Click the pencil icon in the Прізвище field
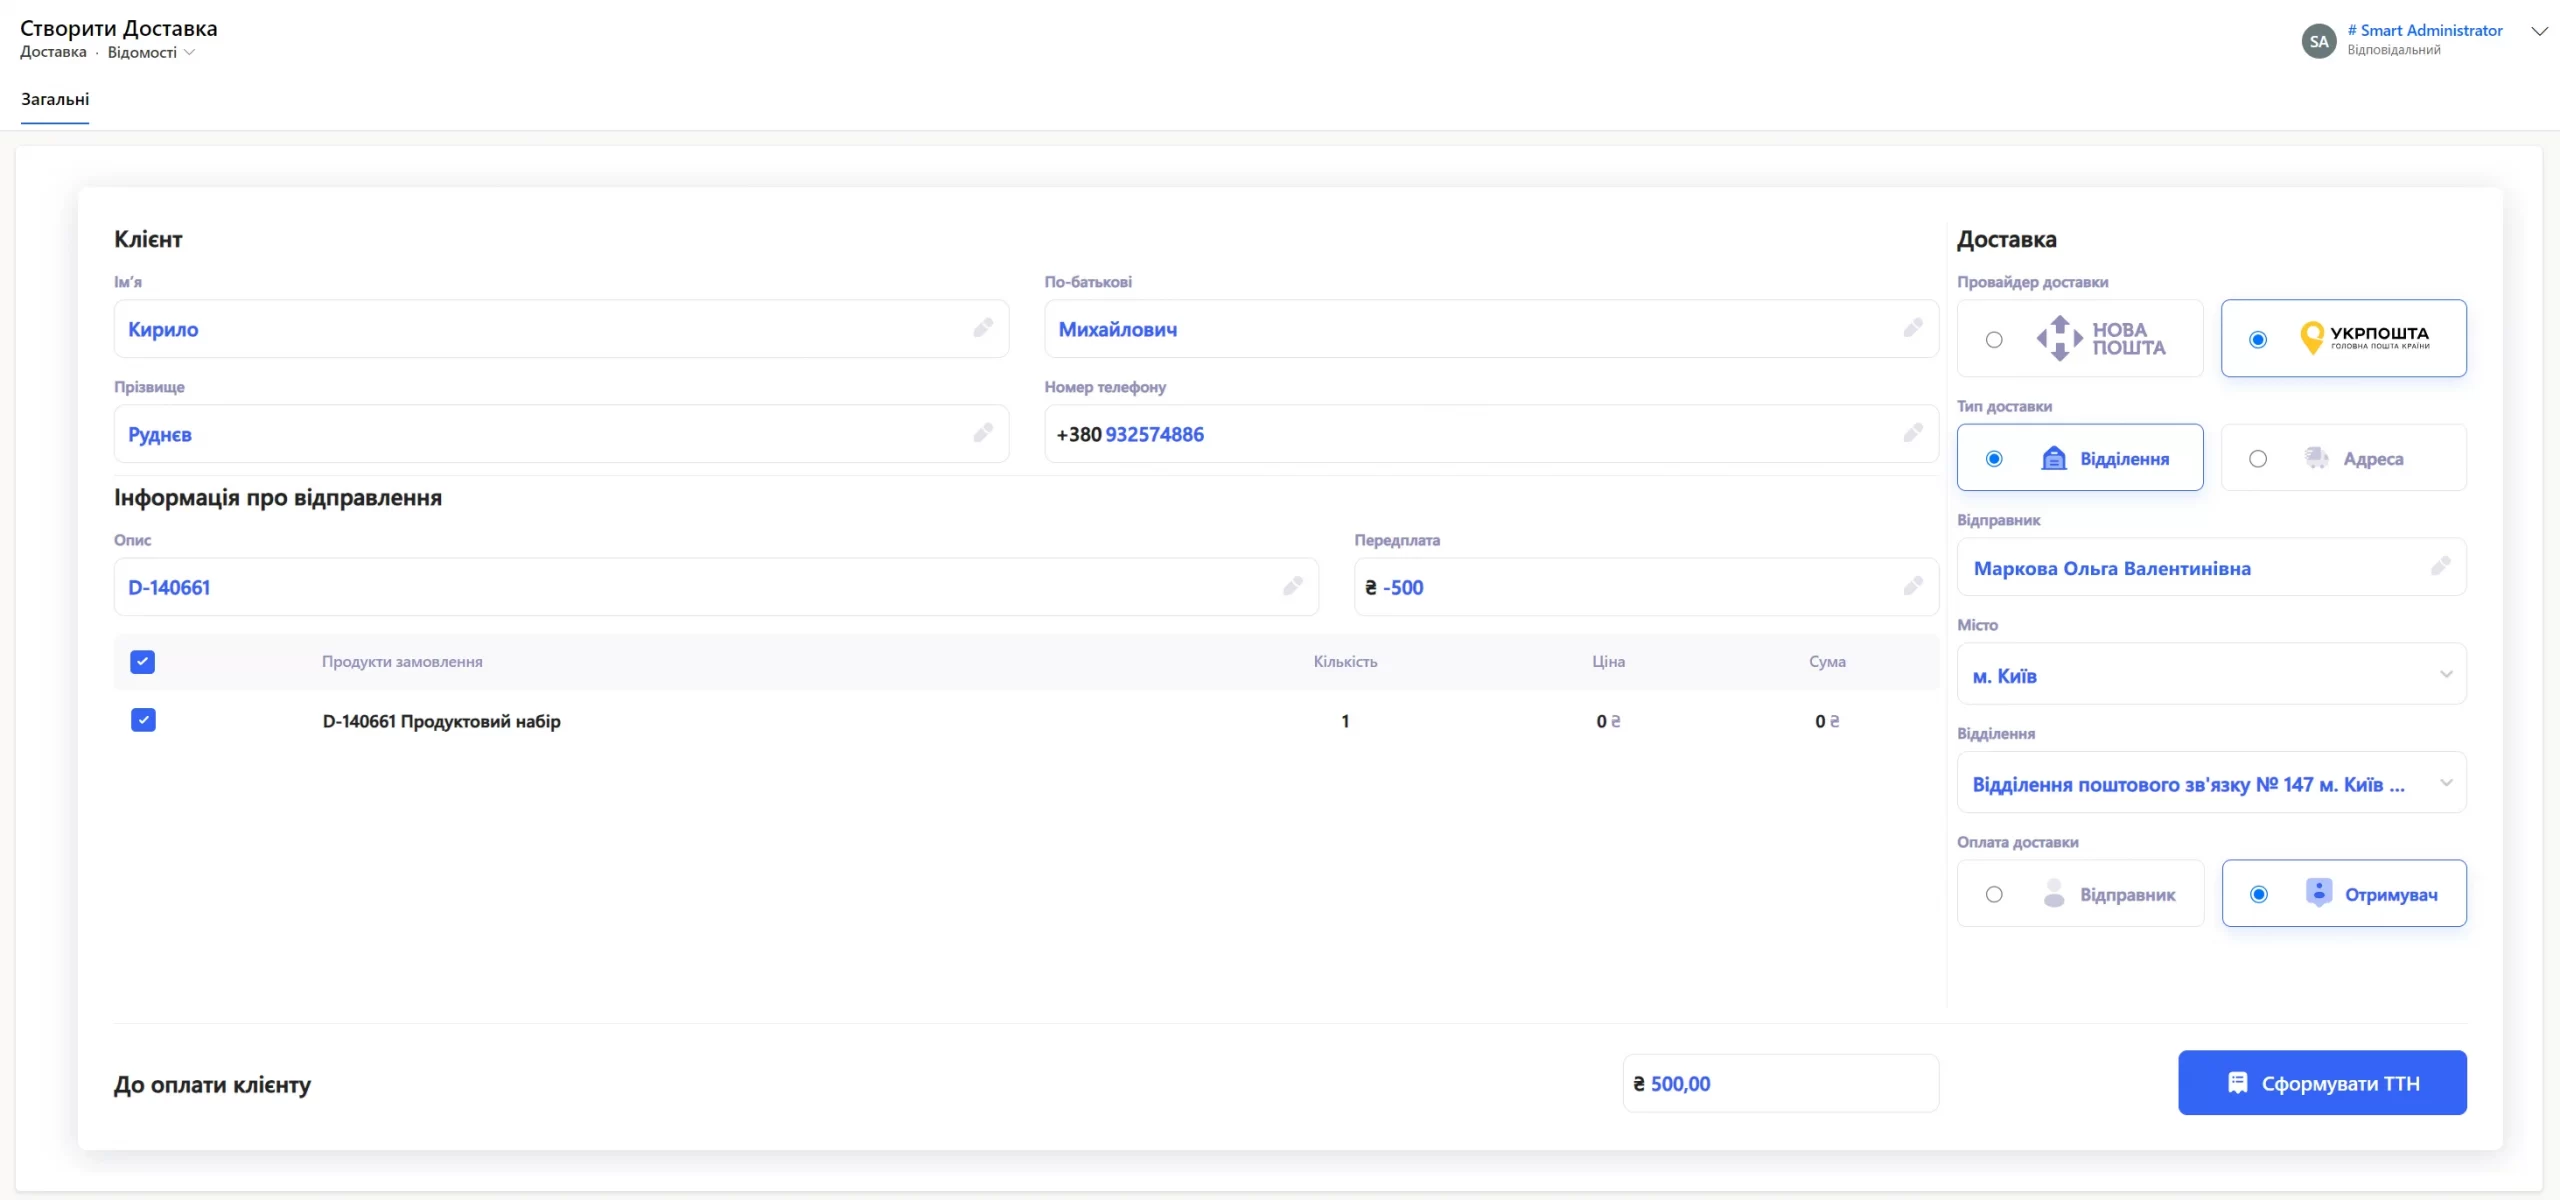This screenshot has width=2560, height=1200. click(x=983, y=433)
